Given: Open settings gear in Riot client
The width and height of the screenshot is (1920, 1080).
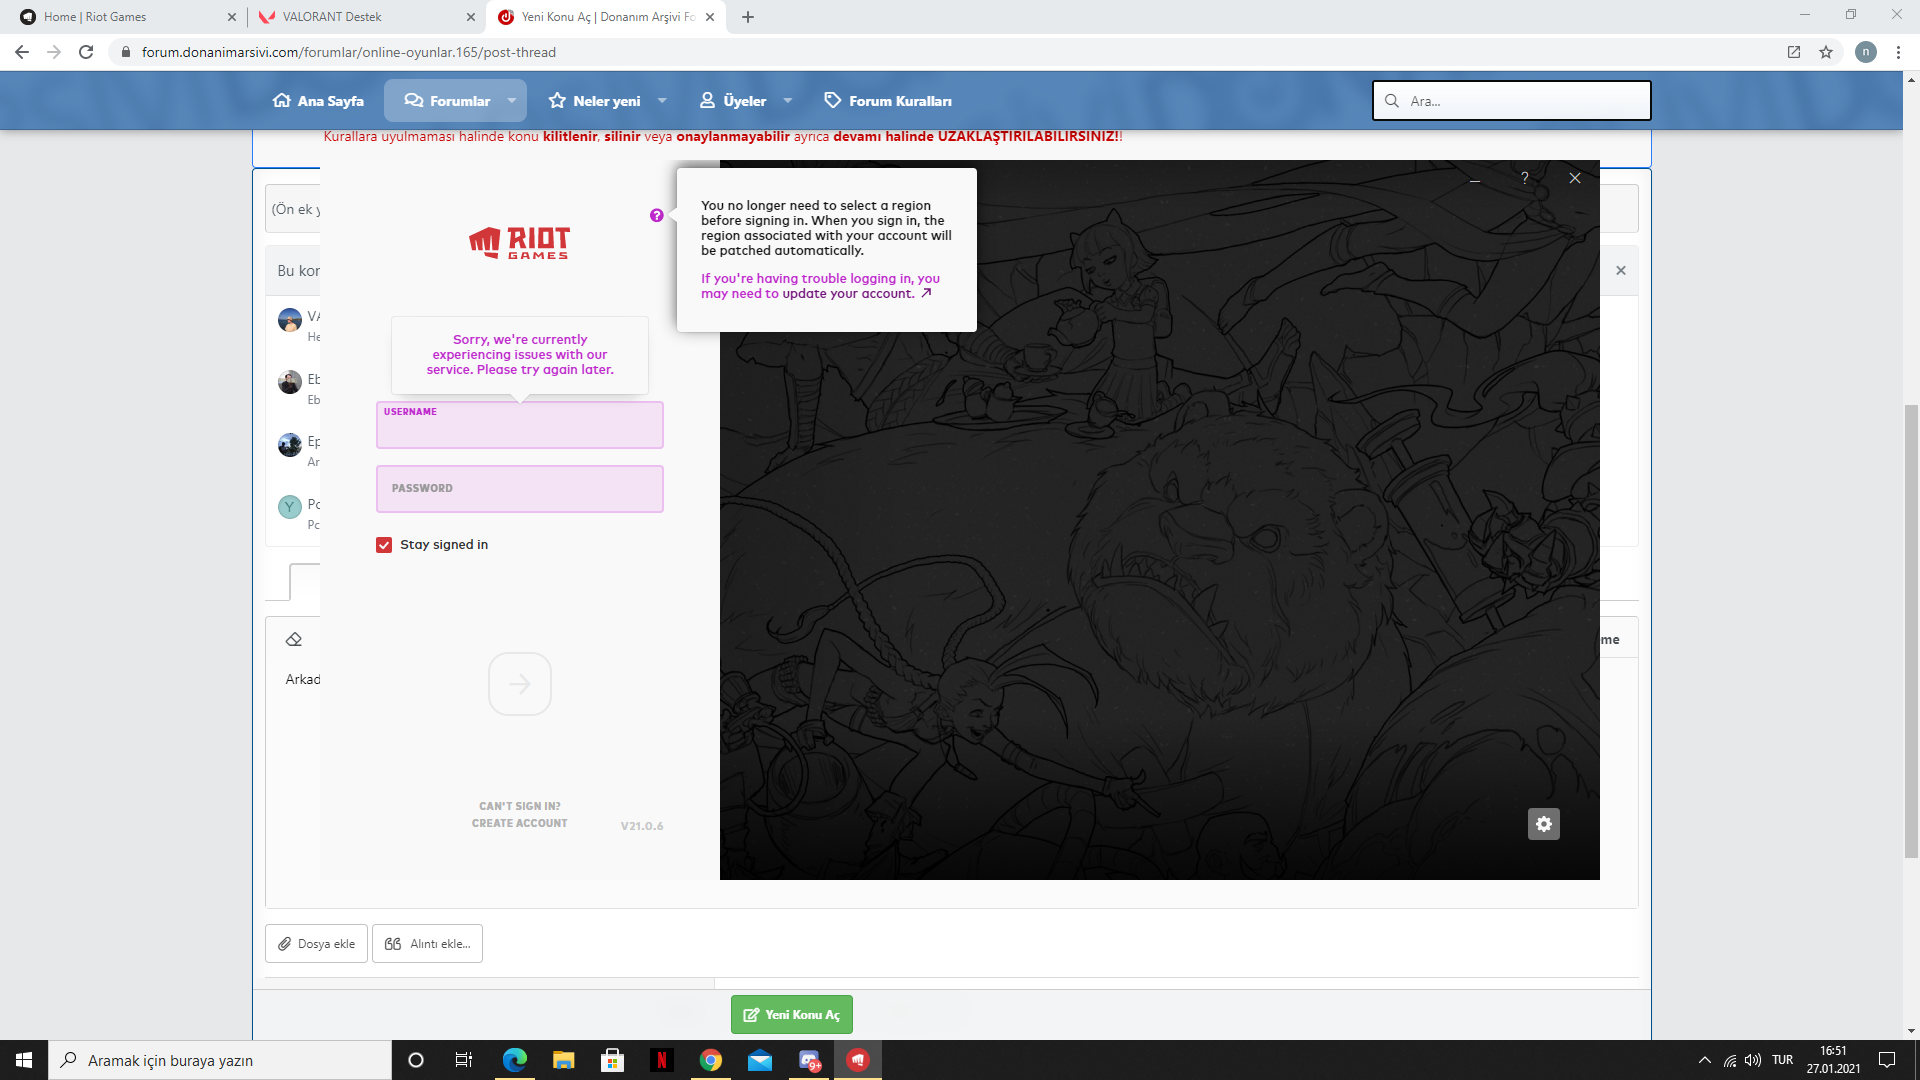Looking at the screenshot, I should click(x=1543, y=824).
